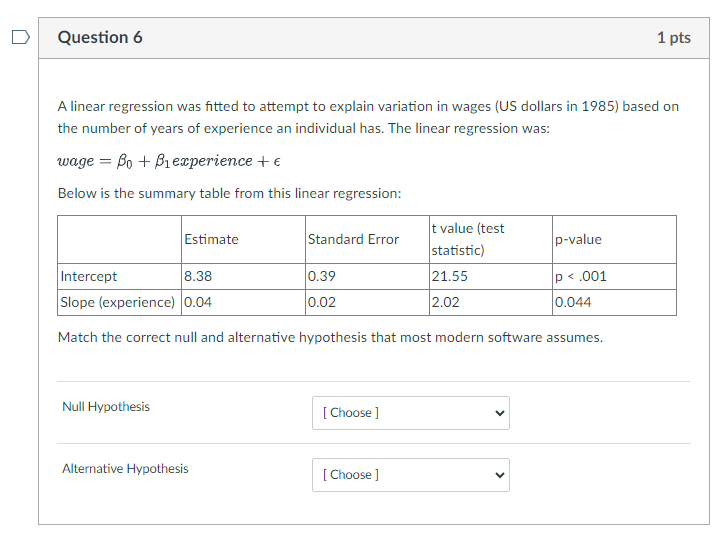Click the 1 pts label
Screen dimensions: 727x545
pyautogui.click(x=674, y=38)
